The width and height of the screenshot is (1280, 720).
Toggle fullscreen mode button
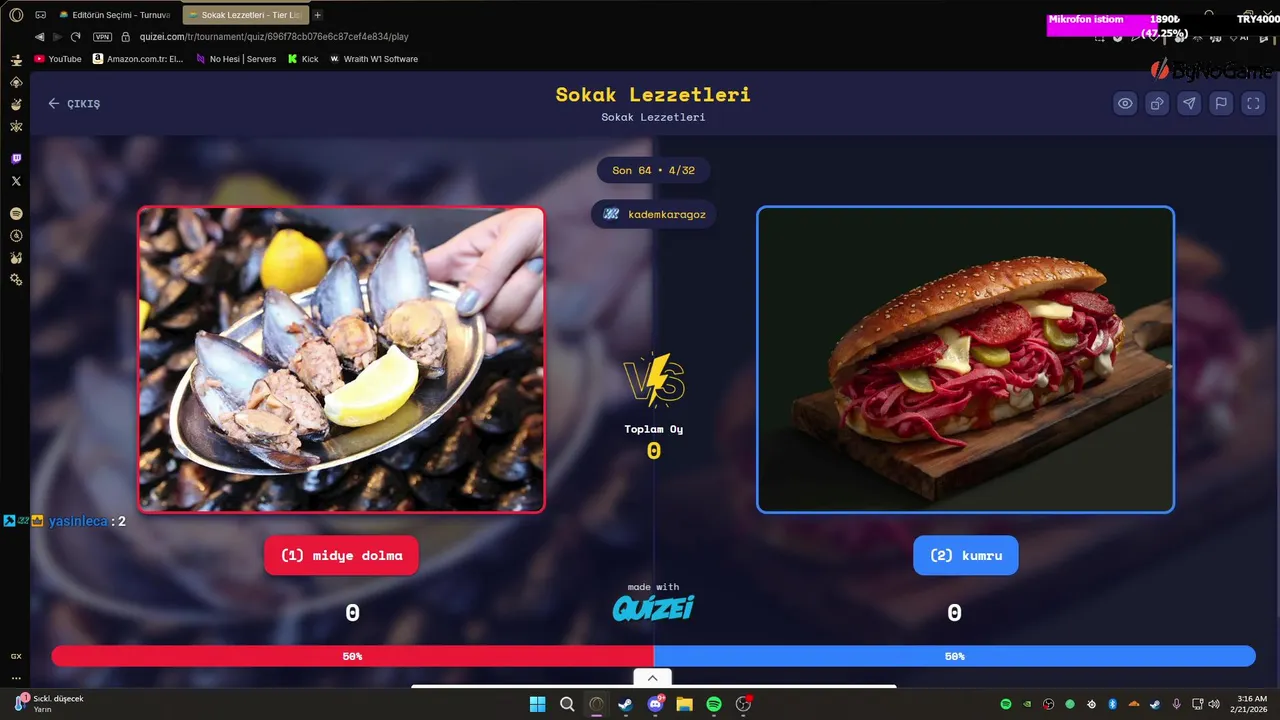click(x=1253, y=103)
